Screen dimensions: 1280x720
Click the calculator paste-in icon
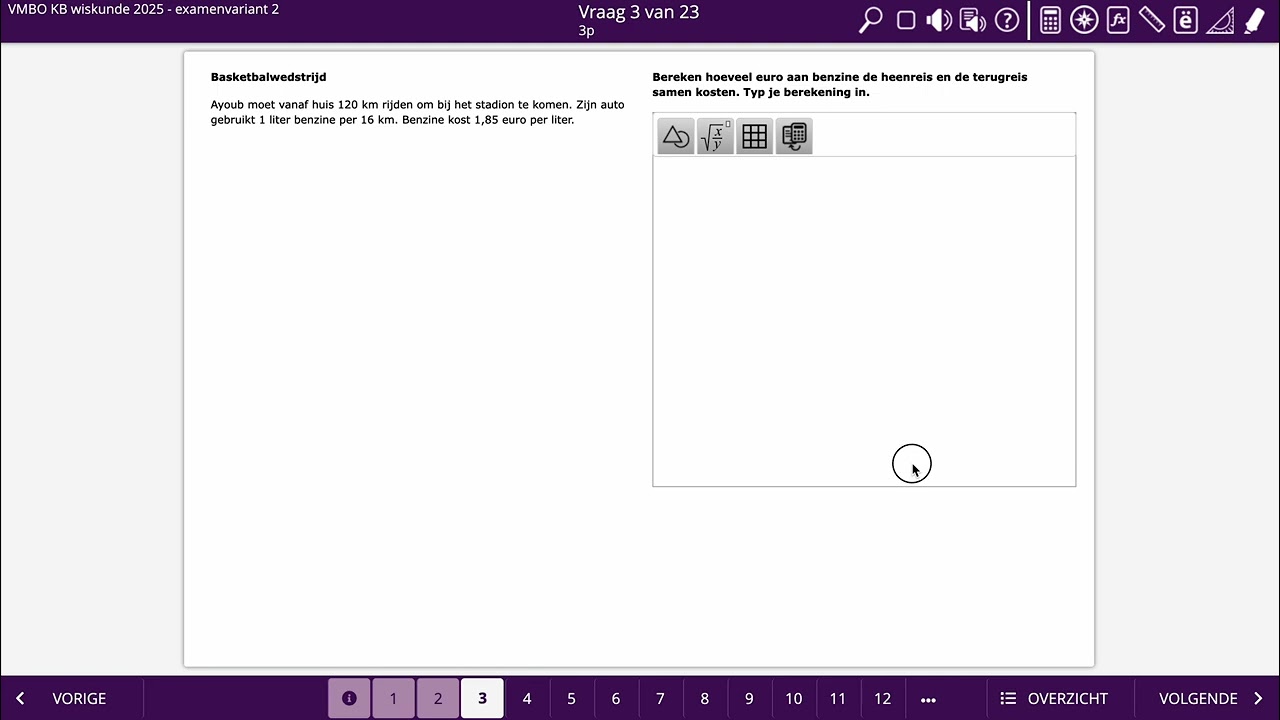point(794,137)
